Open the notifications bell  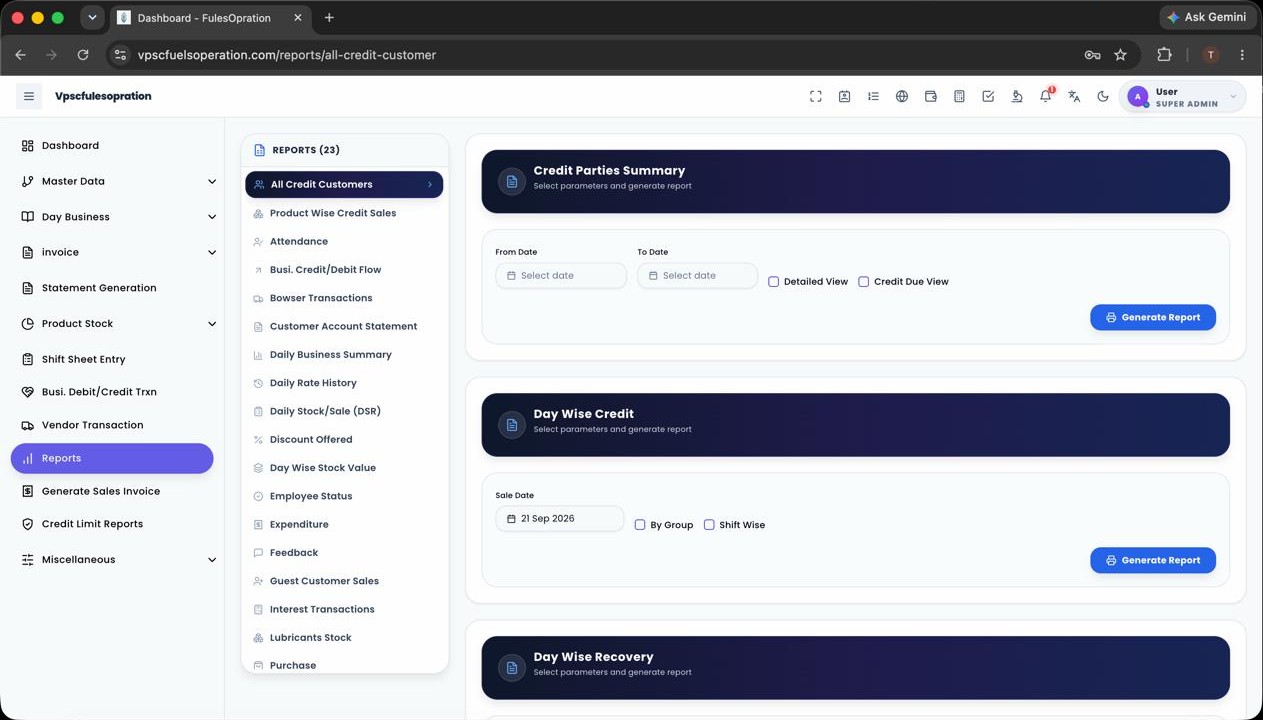(x=1046, y=96)
